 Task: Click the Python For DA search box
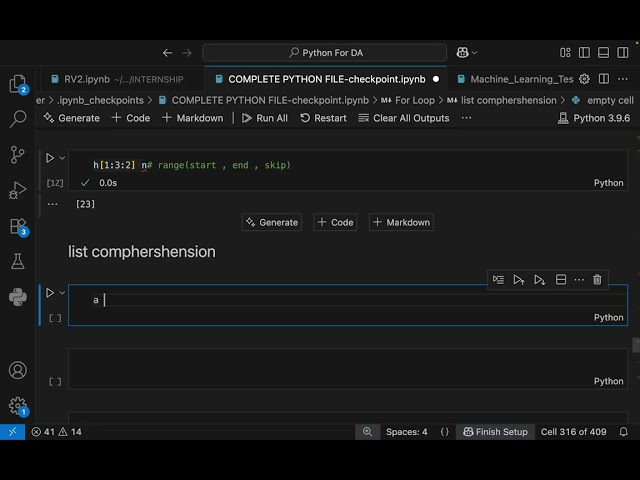coord(324,52)
